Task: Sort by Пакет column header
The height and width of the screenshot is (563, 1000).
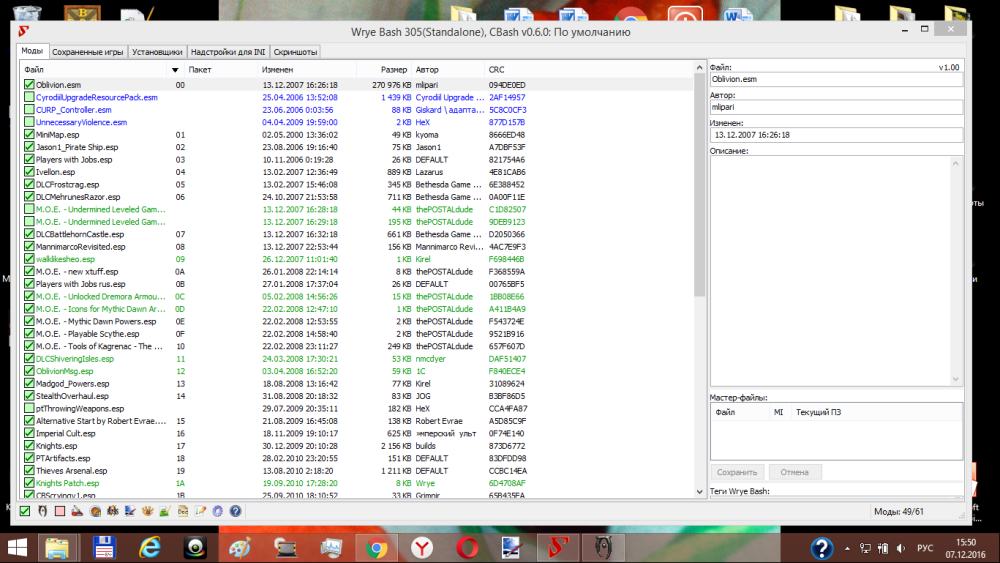Action: 221,69
